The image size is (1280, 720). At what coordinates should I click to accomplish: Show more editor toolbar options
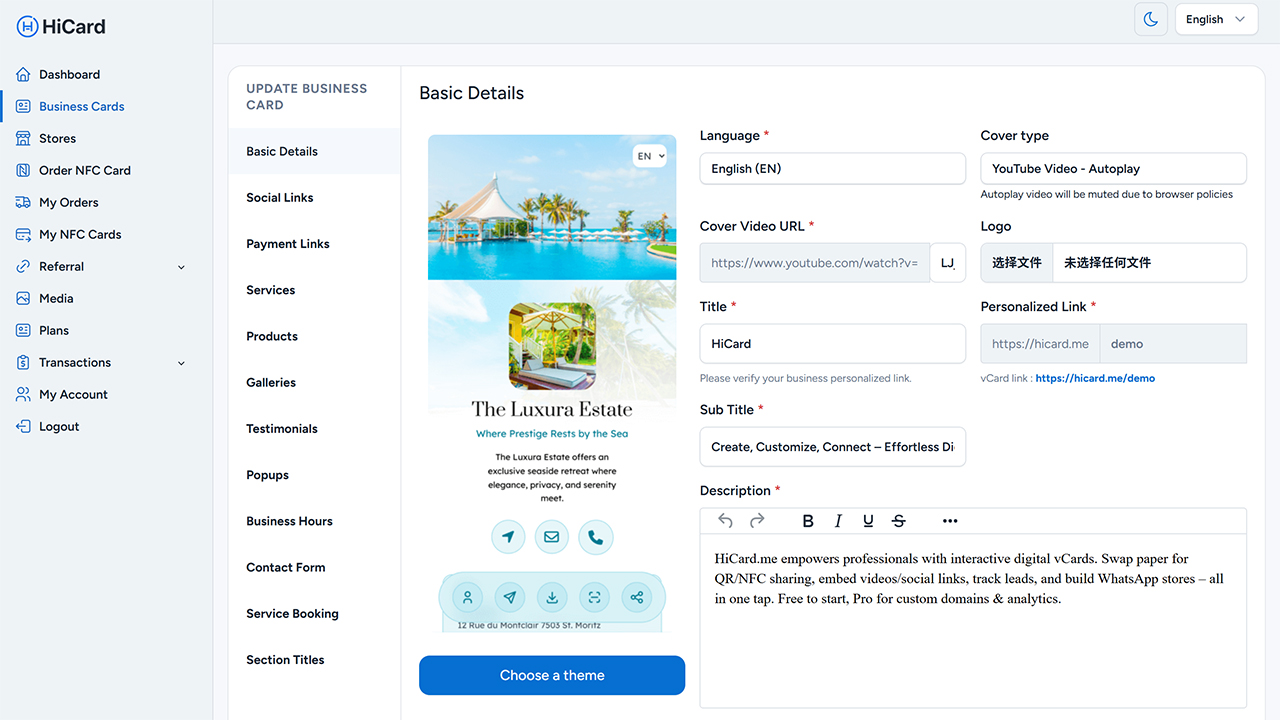(x=950, y=521)
